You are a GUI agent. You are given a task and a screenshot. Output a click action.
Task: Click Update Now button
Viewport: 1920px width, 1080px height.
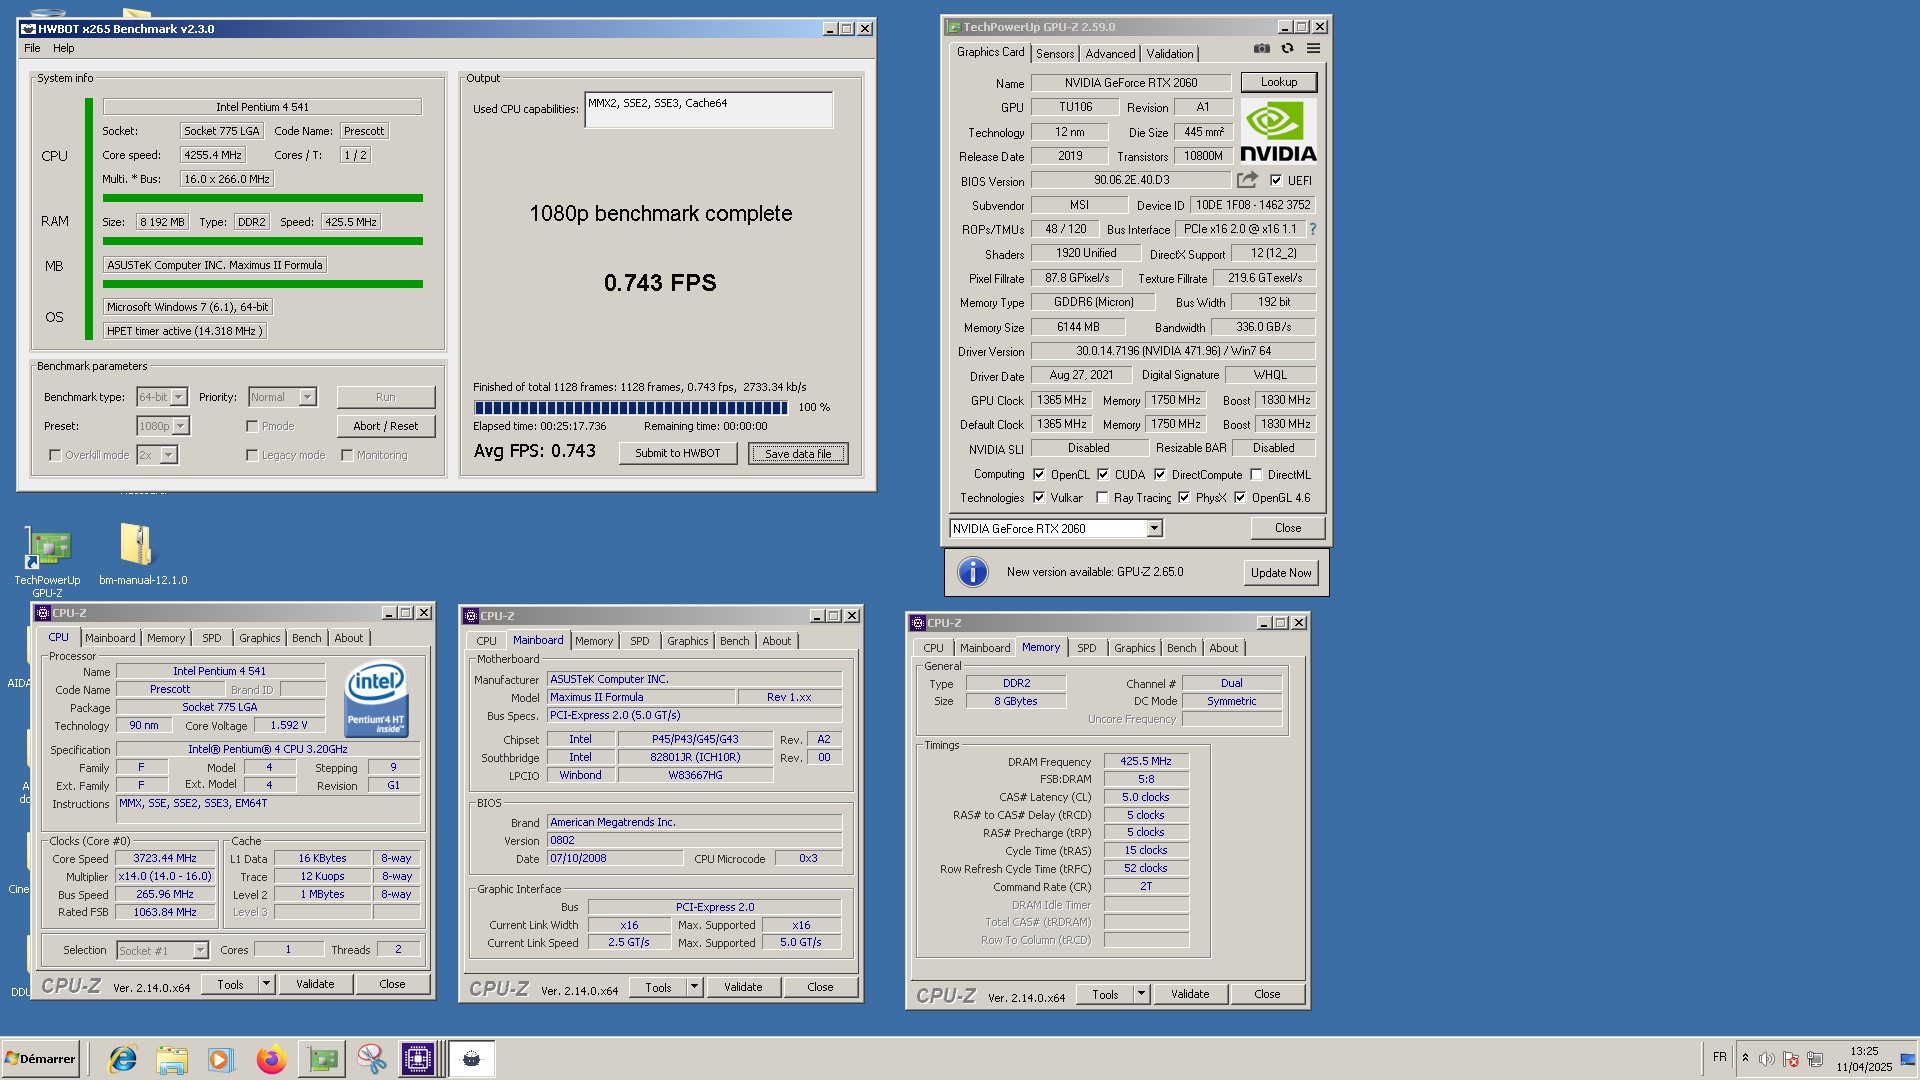click(x=1281, y=573)
